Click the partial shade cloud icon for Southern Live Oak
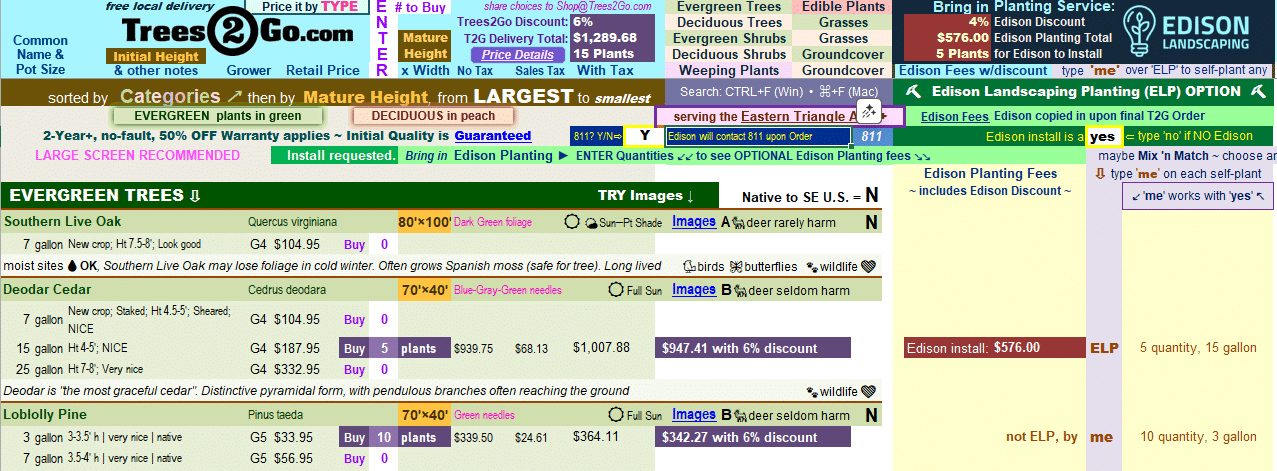 click(x=591, y=223)
